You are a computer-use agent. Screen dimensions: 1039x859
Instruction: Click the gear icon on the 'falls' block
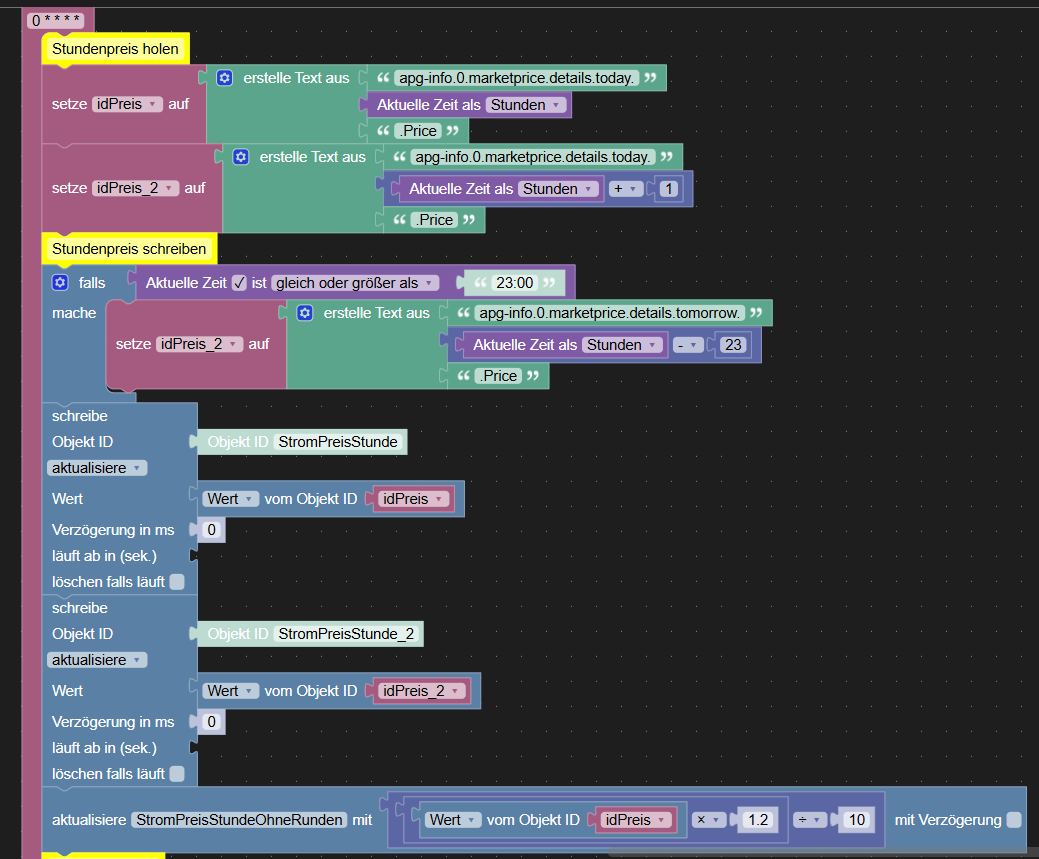tap(60, 283)
